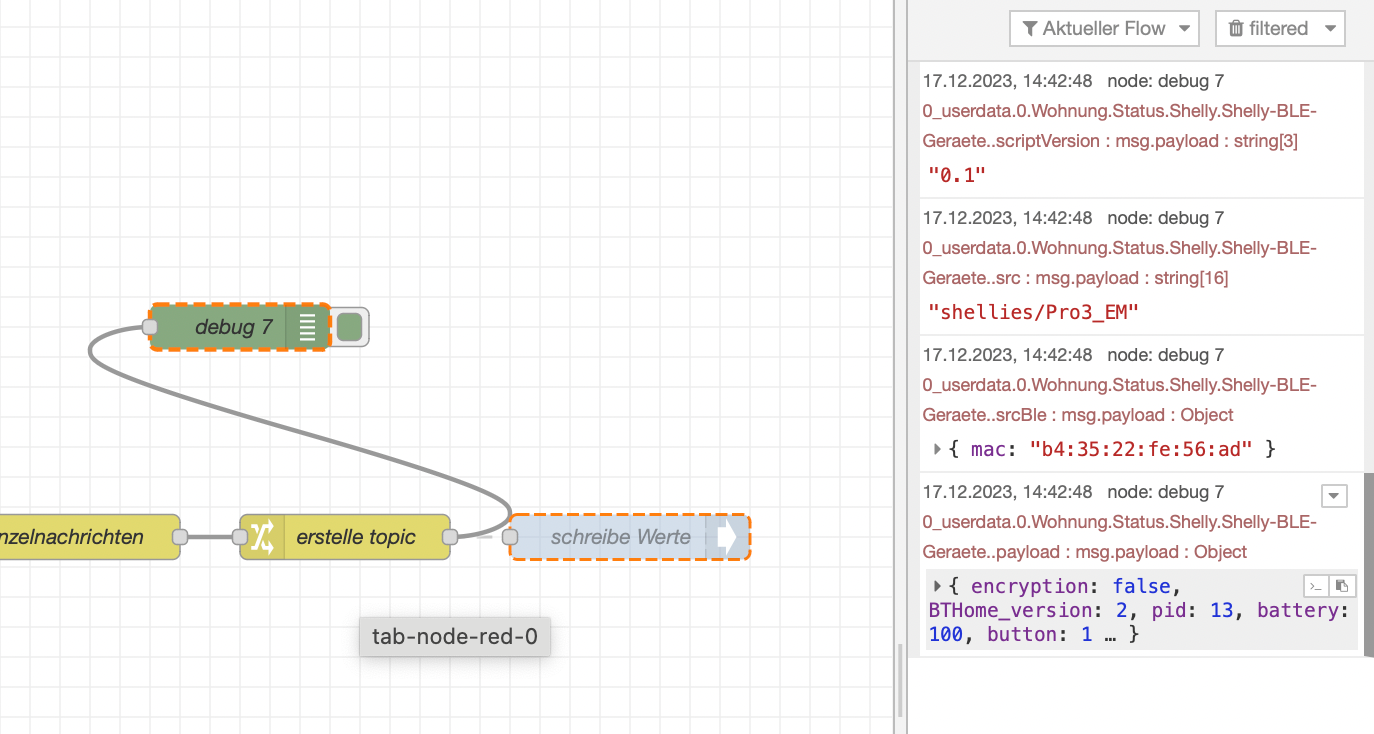Click the input port of debug 7 node
Screen dimensions: 1374x734
click(x=150, y=327)
